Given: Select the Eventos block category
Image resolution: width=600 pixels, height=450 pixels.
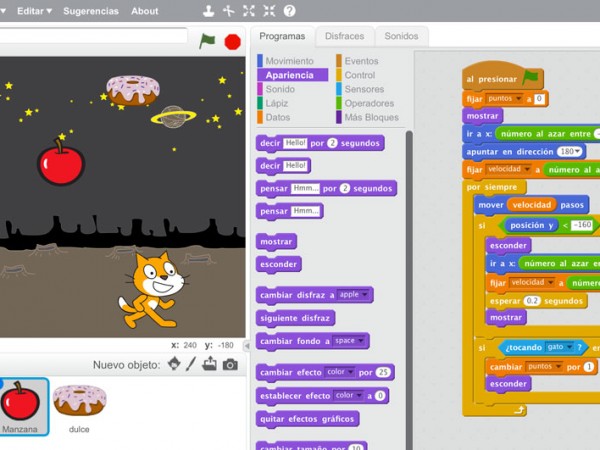Looking at the screenshot, I should [x=357, y=61].
